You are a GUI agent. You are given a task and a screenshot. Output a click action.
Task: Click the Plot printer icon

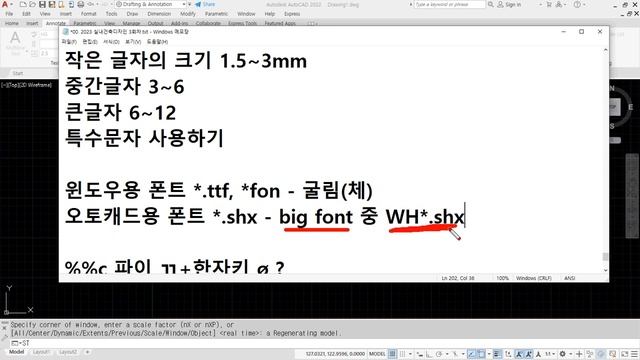click(x=81, y=4)
